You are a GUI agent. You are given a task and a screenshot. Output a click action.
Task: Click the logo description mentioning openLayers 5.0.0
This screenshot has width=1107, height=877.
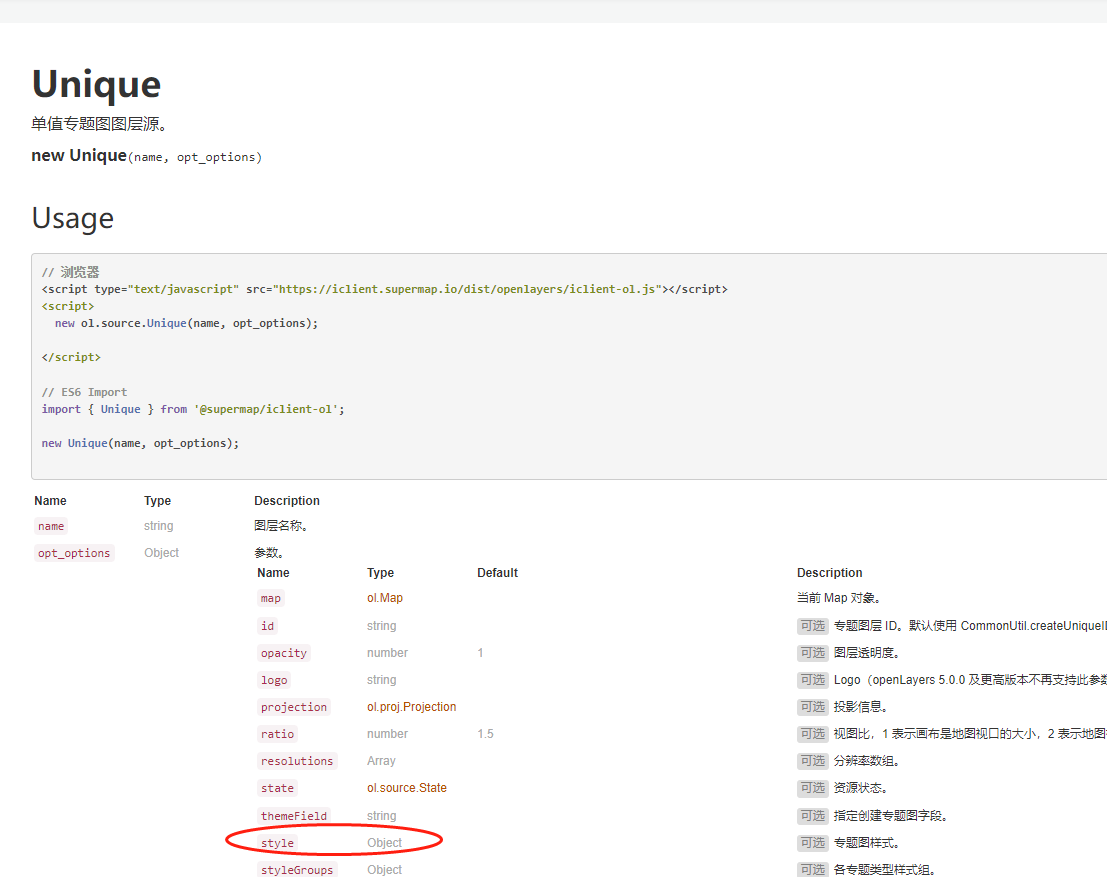coord(970,680)
